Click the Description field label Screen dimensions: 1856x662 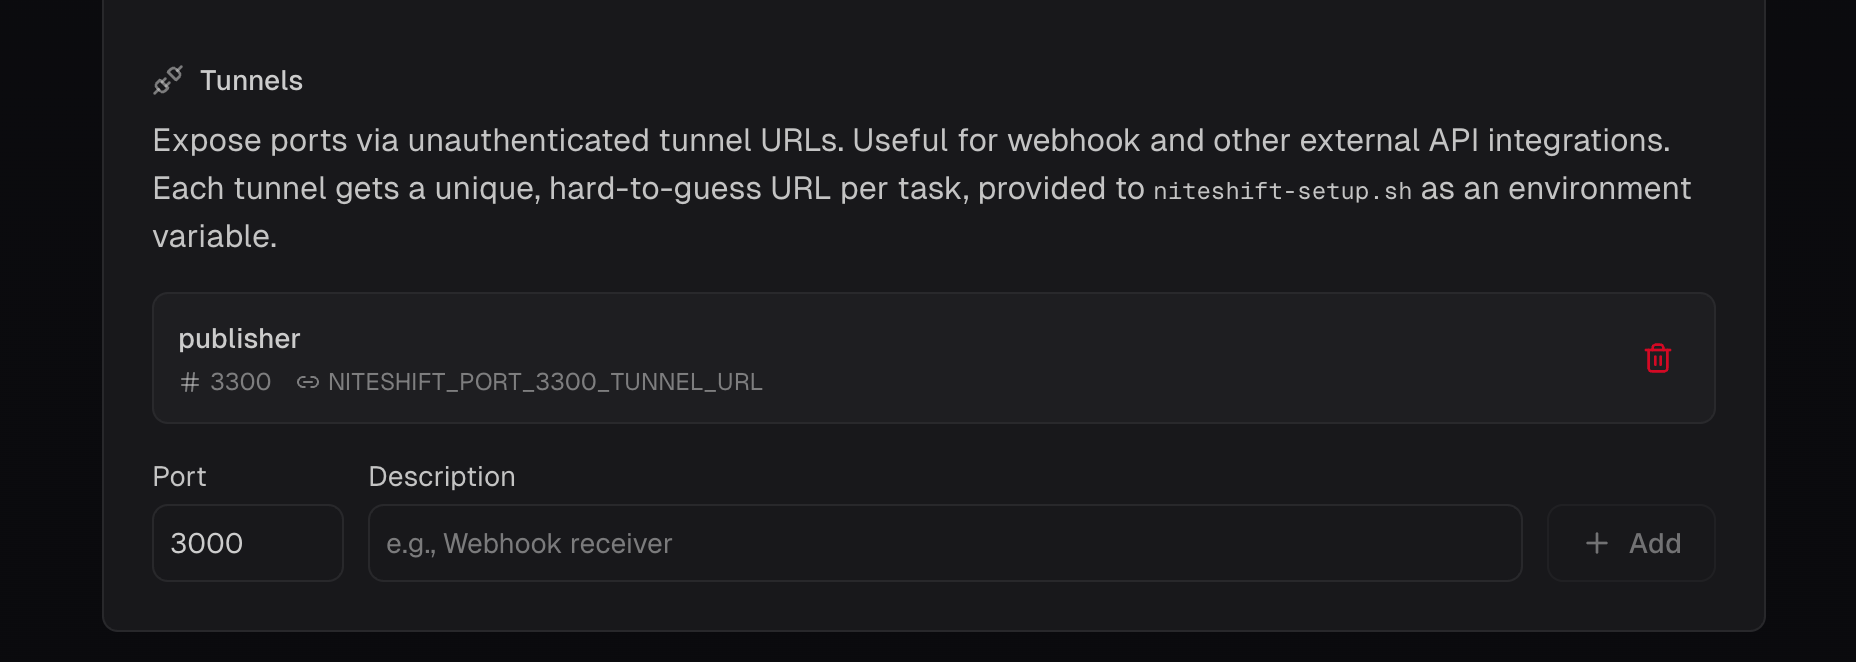pyautogui.click(x=441, y=477)
